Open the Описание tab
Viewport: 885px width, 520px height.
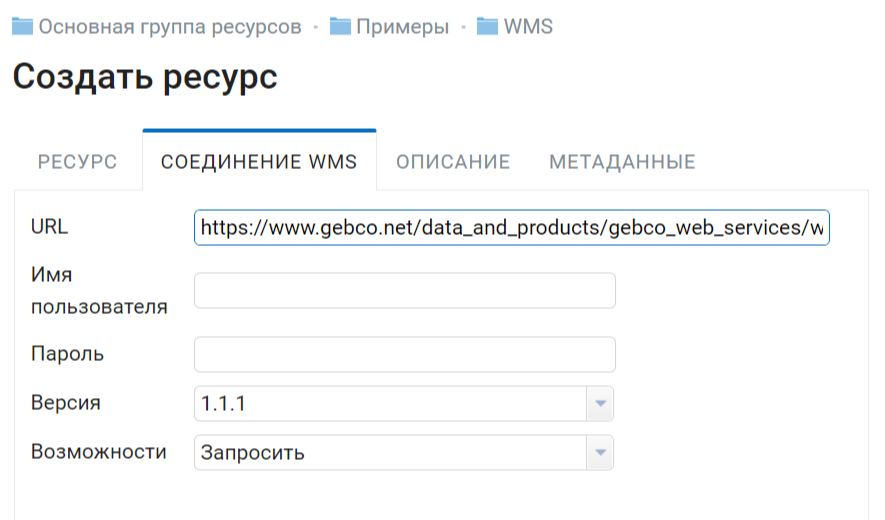tap(453, 162)
